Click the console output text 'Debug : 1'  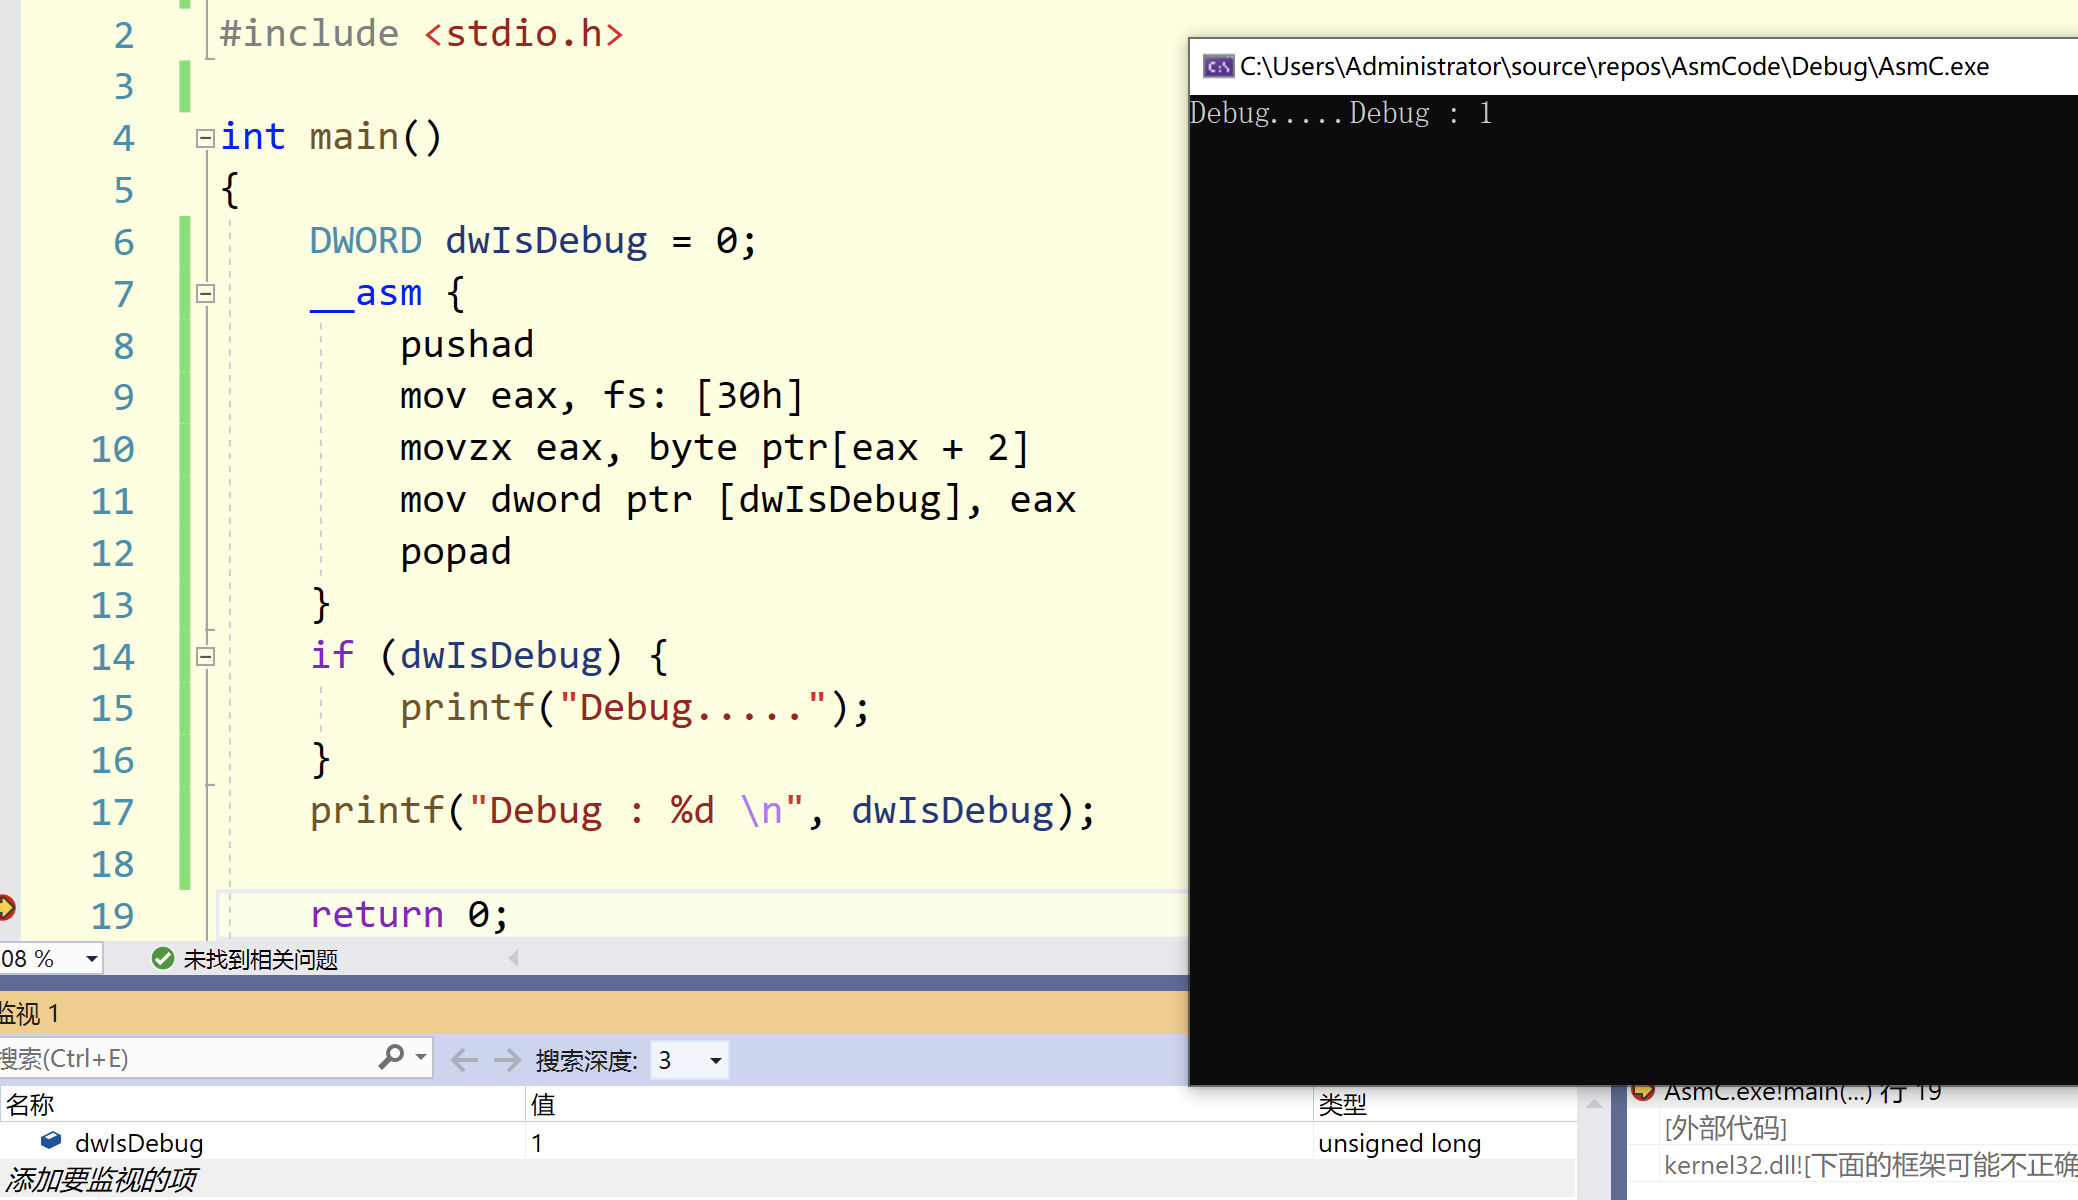tap(1420, 113)
